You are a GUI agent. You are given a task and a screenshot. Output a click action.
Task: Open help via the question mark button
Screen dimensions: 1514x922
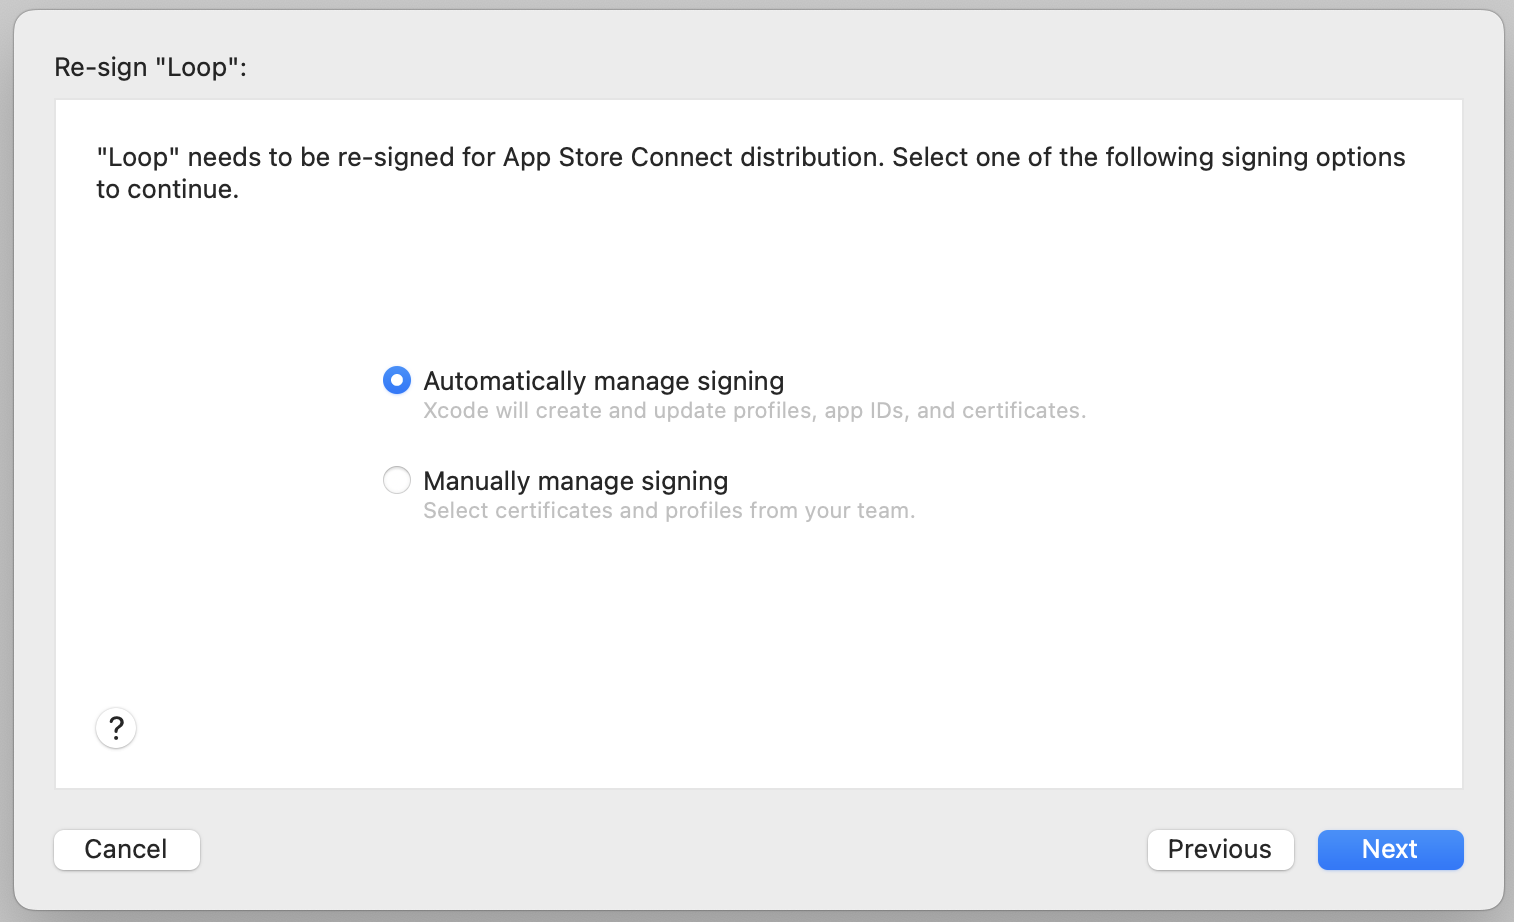pyautogui.click(x=116, y=728)
